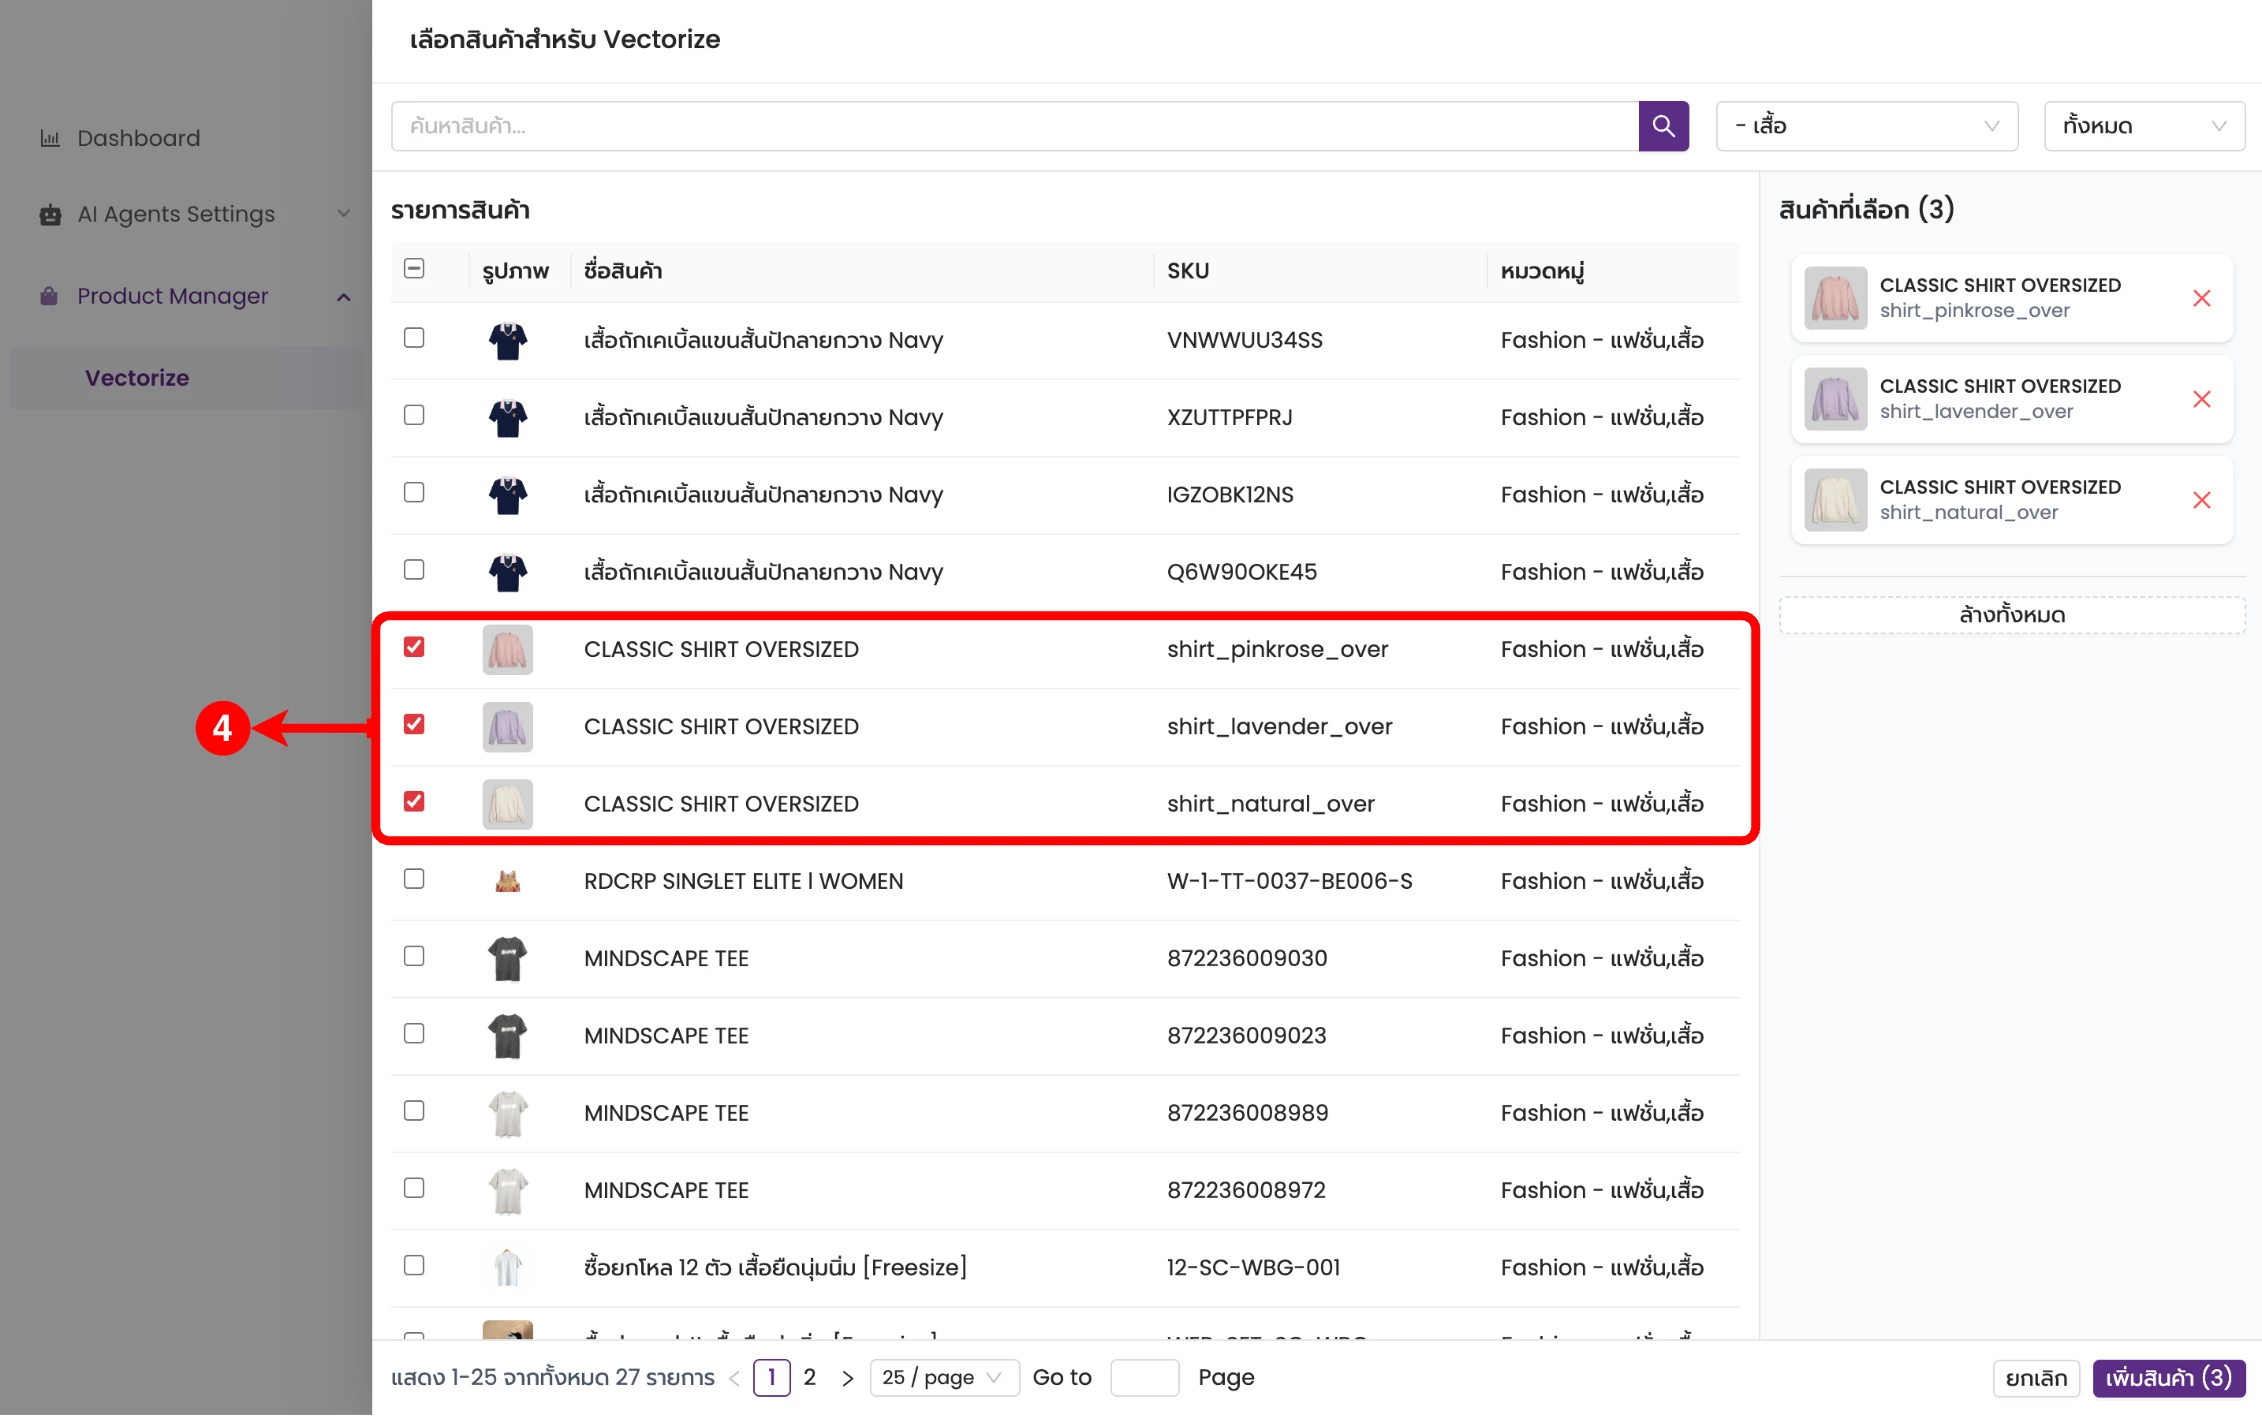This screenshot has height=1416, width=2262.
Task: Click the AI Agents Settings robot icon
Action: tap(50, 214)
